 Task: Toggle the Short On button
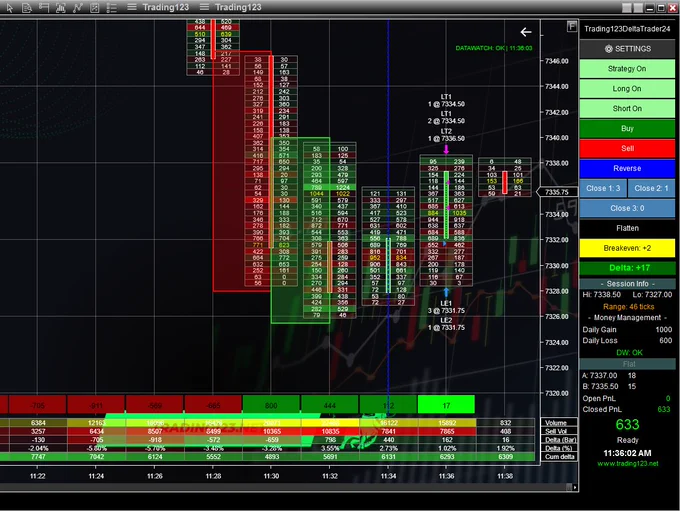click(627, 108)
